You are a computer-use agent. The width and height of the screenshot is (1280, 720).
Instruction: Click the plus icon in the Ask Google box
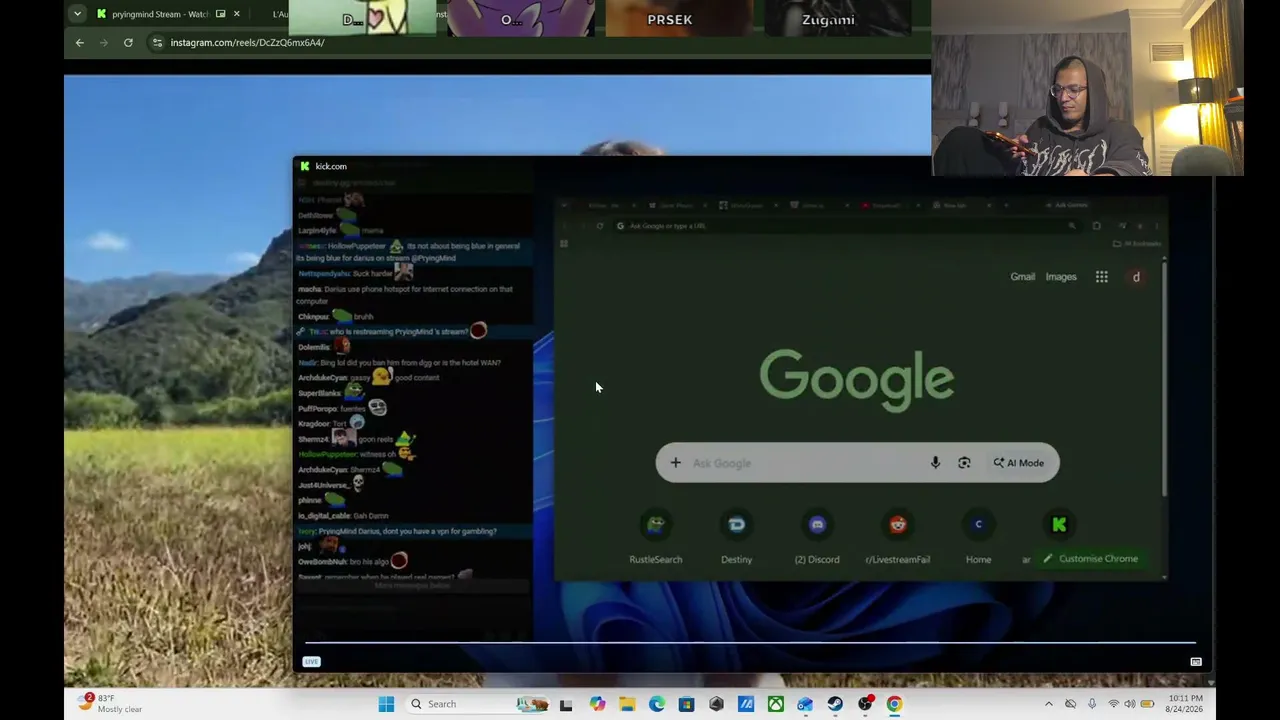[x=675, y=463]
